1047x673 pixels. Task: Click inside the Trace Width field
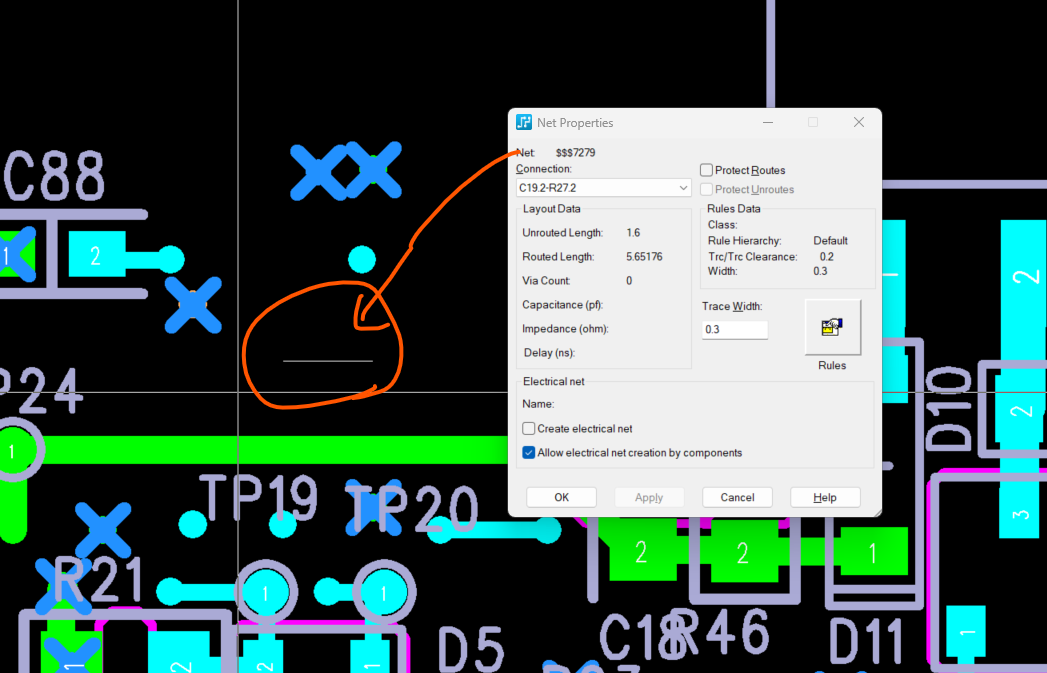[x=735, y=329]
